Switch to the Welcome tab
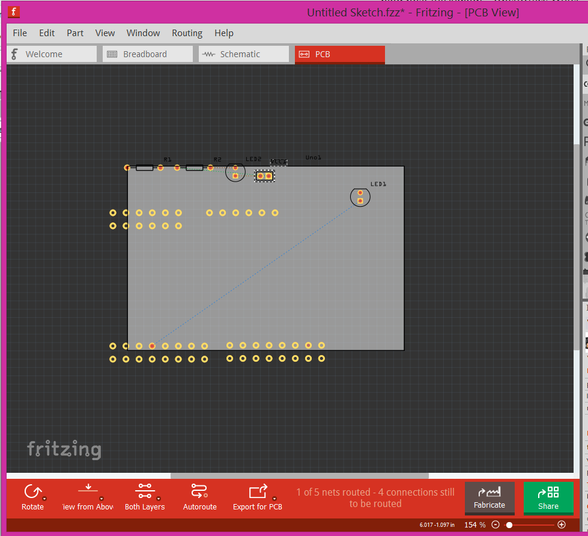Image resolution: width=588 pixels, height=536 pixels. [x=52, y=54]
